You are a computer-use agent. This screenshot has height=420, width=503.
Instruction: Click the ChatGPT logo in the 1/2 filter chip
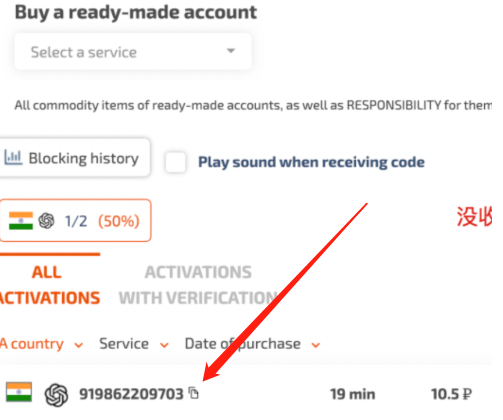pyautogui.click(x=46, y=221)
